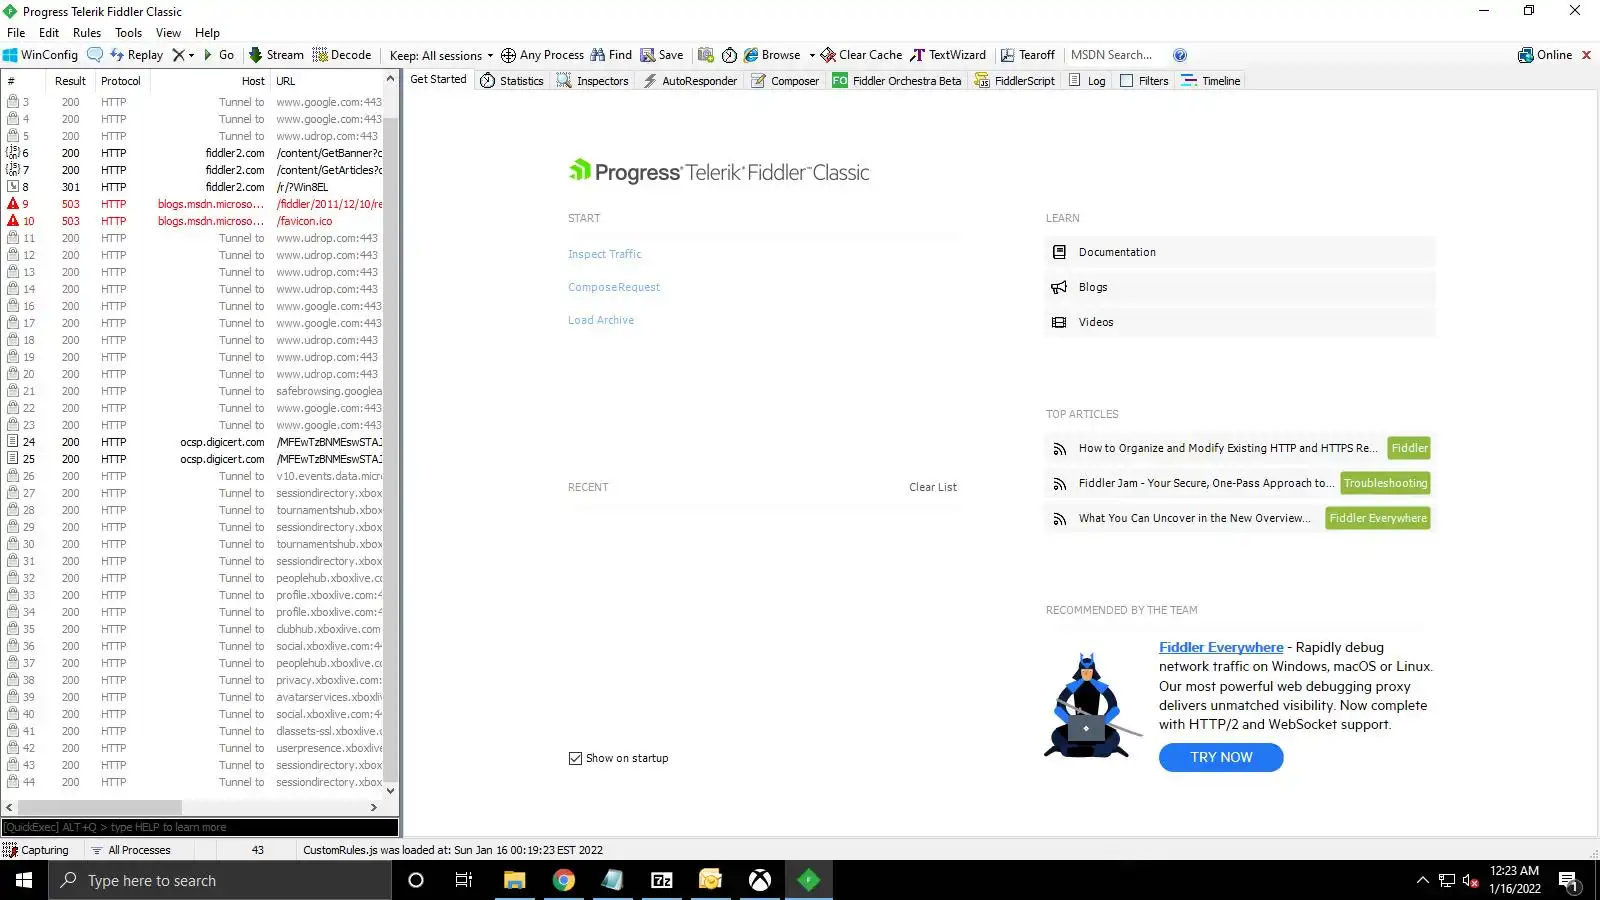Screen dimensions: 1600x900
Task: Click the QuickExec command input box
Action: point(200,827)
